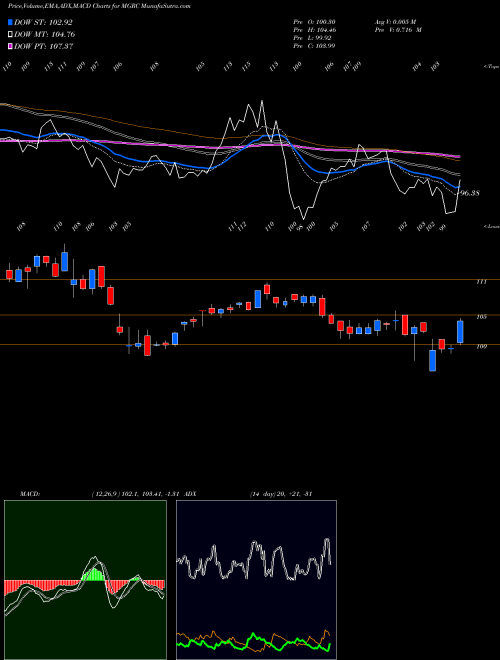
Task: Select the 'DOW MT: 104.76' legend label
Action: point(45,34)
